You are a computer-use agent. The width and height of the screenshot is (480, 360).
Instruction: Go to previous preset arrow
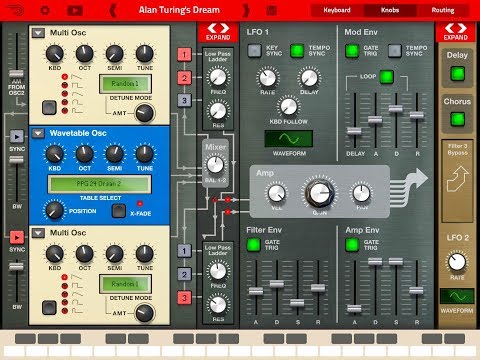point(113,11)
